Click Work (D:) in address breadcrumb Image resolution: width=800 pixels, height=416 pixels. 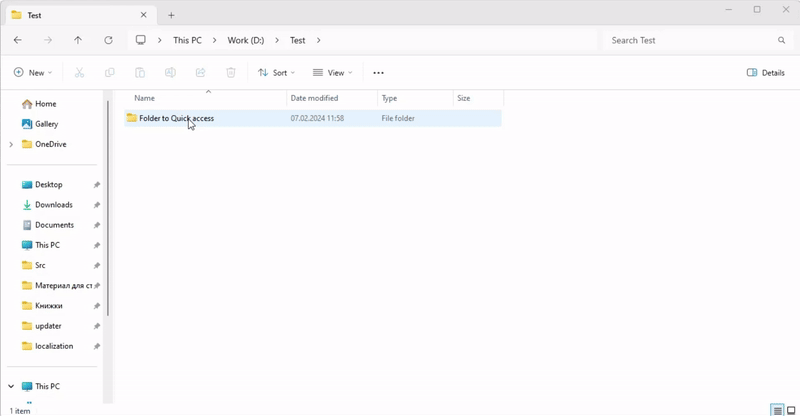tap(245, 40)
